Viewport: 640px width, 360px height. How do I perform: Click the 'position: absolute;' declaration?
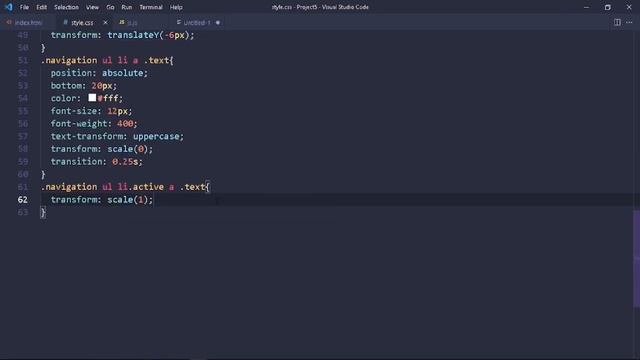click(x=99, y=73)
